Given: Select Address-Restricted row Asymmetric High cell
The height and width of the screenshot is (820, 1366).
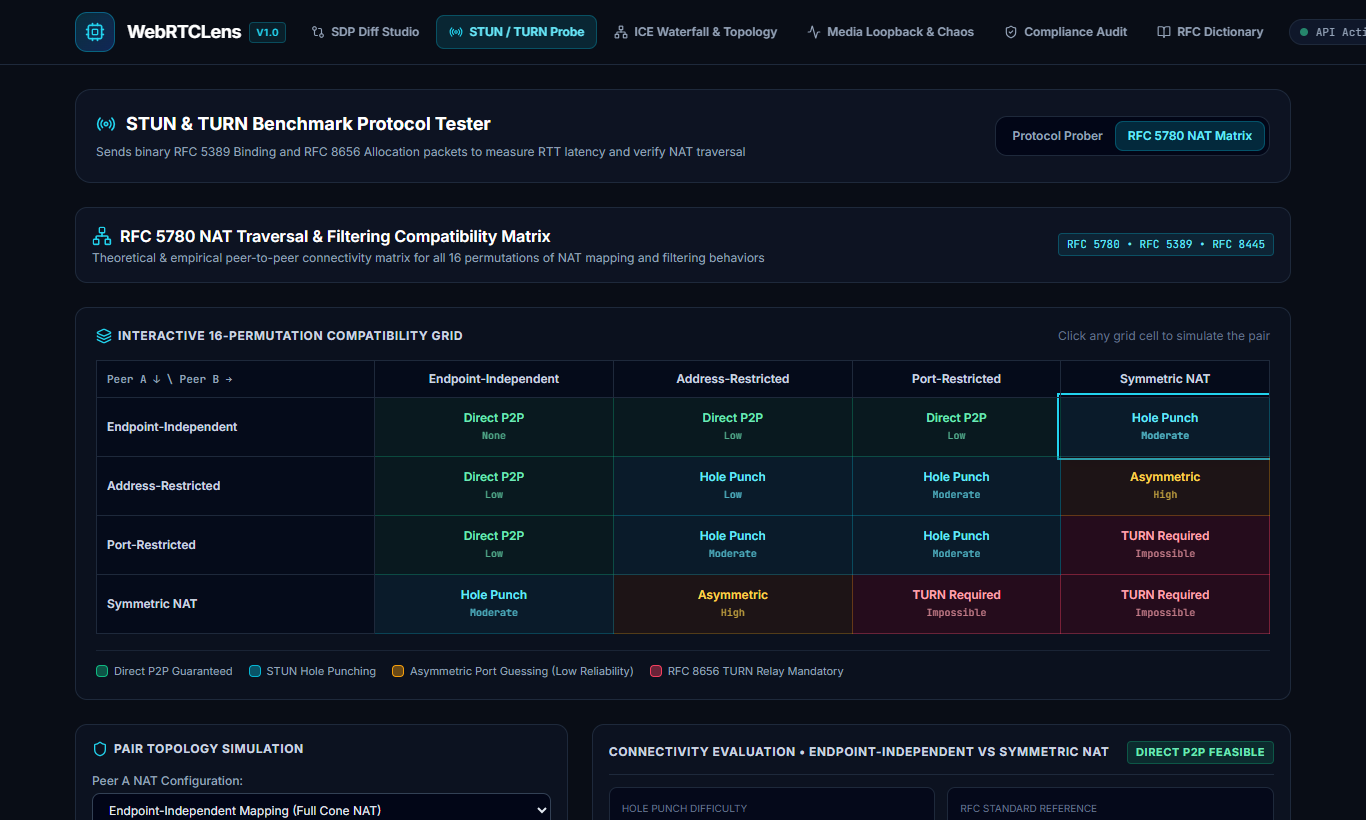Looking at the screenshot, I should click(1165, 486).
